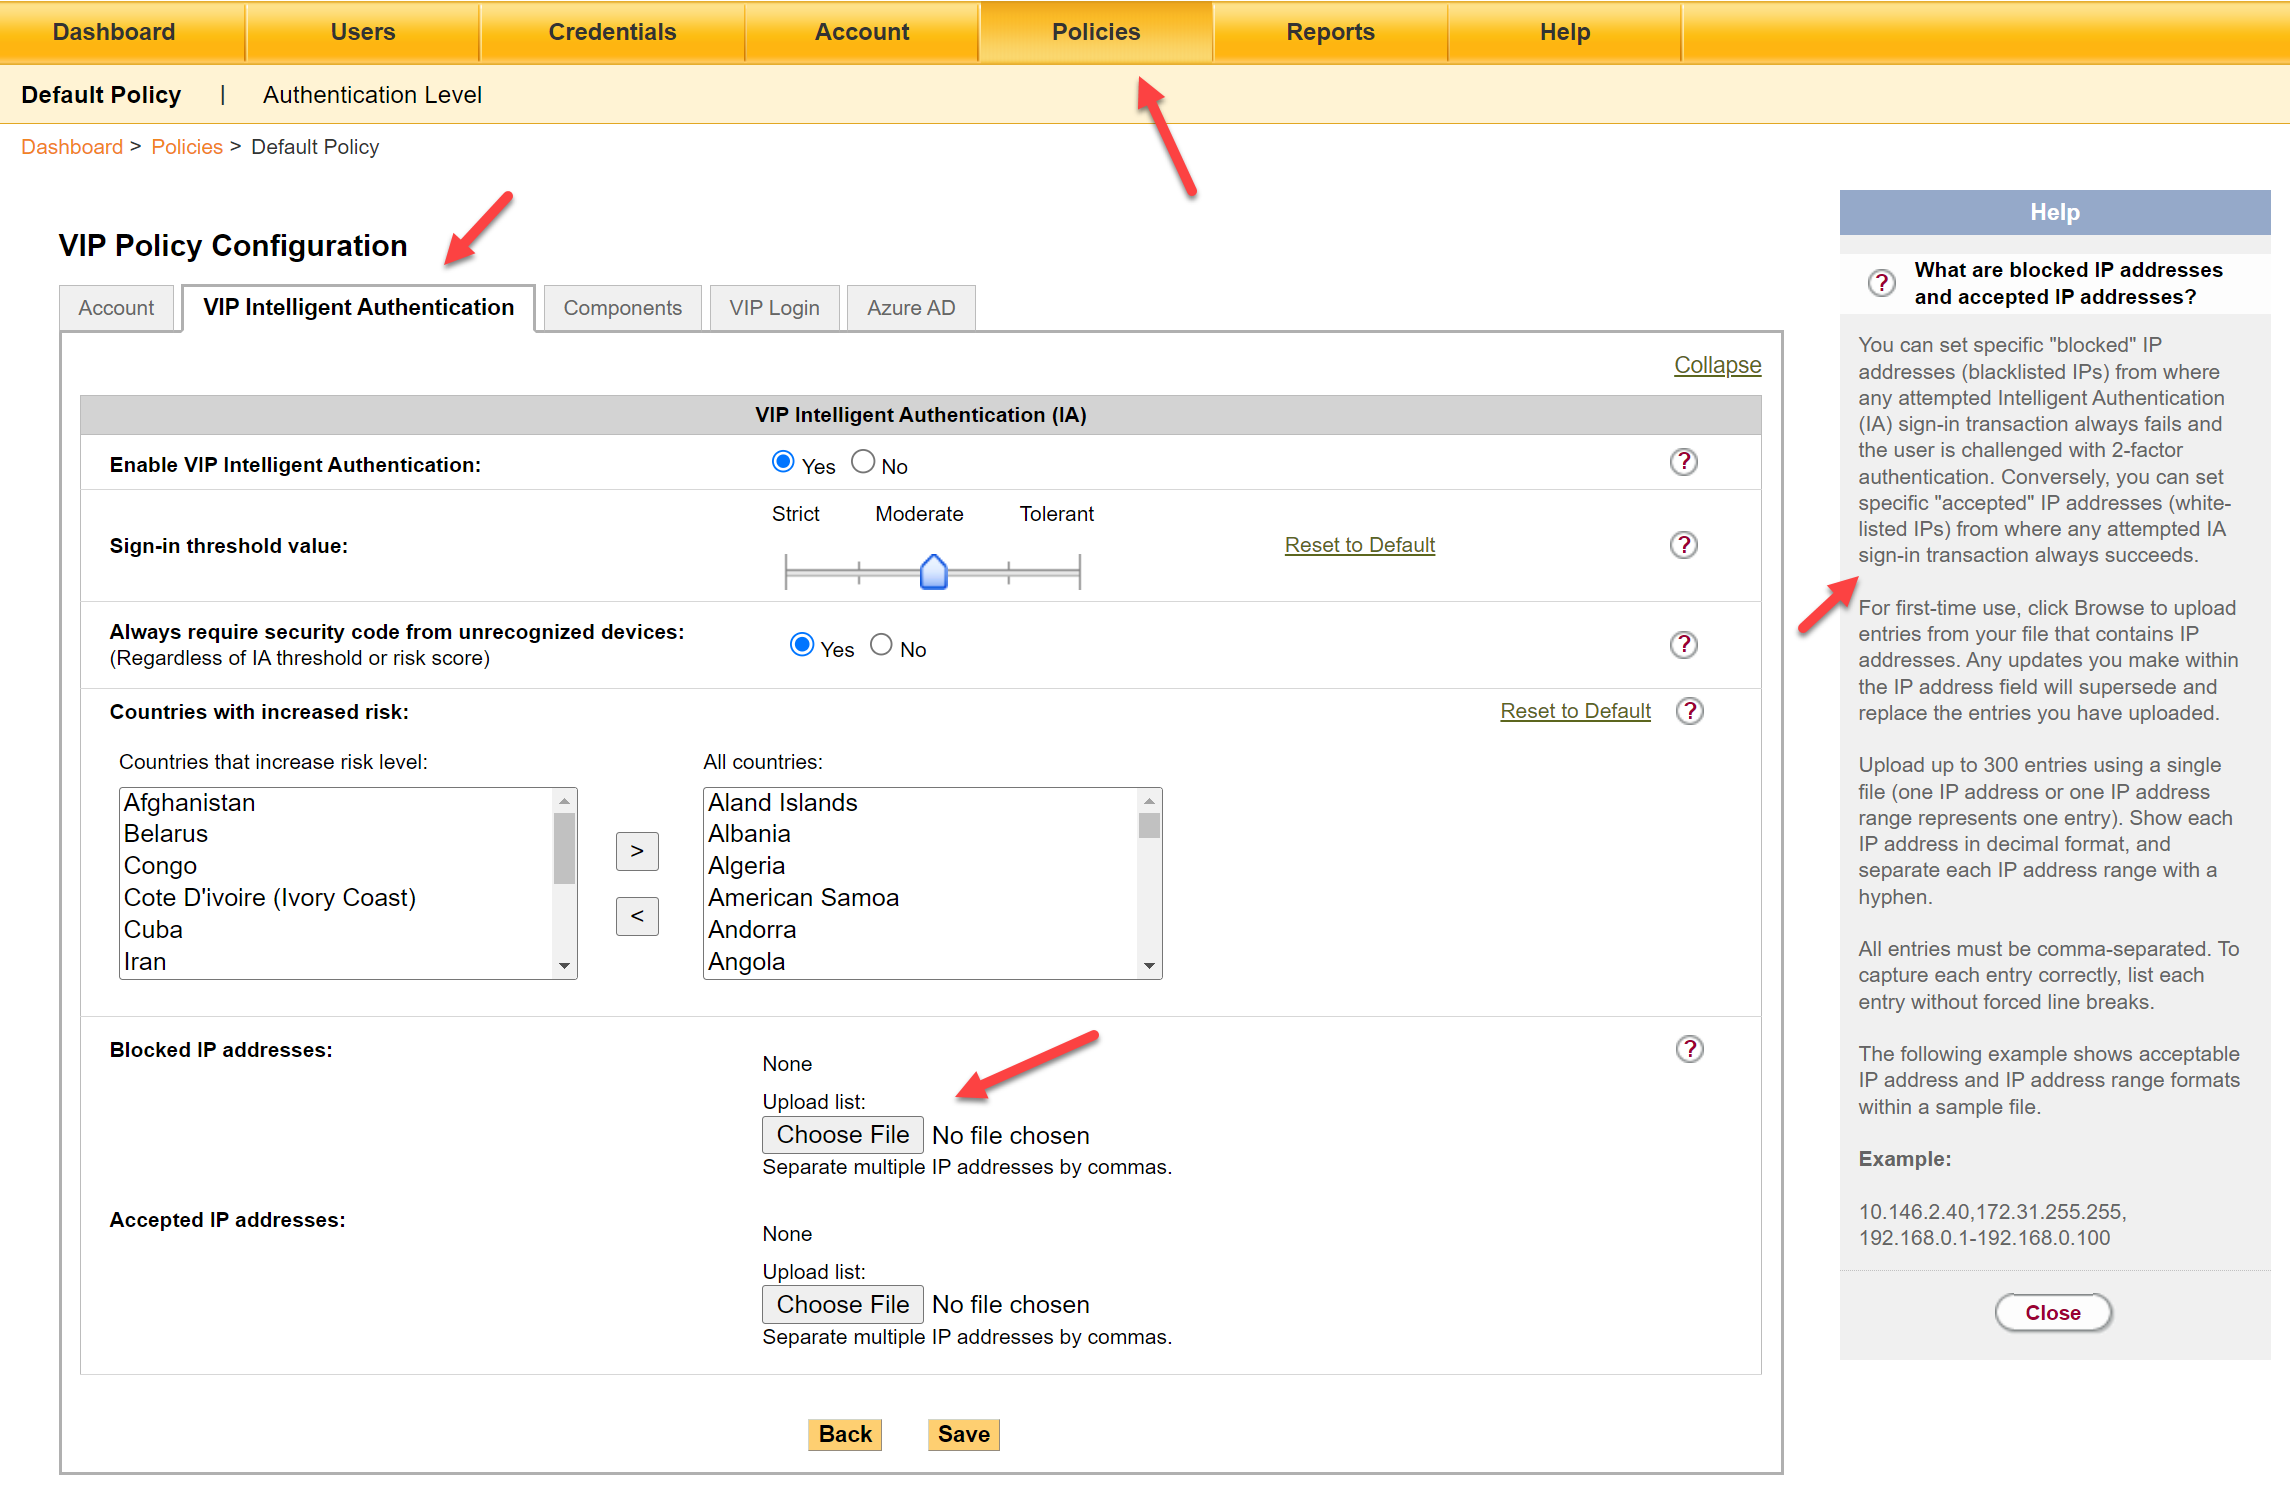Viewport: 2290px width, 1503px height.
Task: Choose File for Blocked IP addresses upload
Action: [842, 1135]
